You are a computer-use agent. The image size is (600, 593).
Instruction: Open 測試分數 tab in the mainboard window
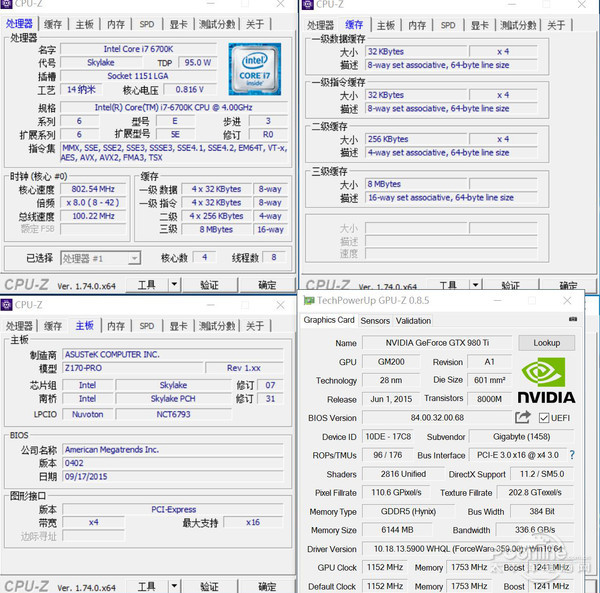(217, 326)
